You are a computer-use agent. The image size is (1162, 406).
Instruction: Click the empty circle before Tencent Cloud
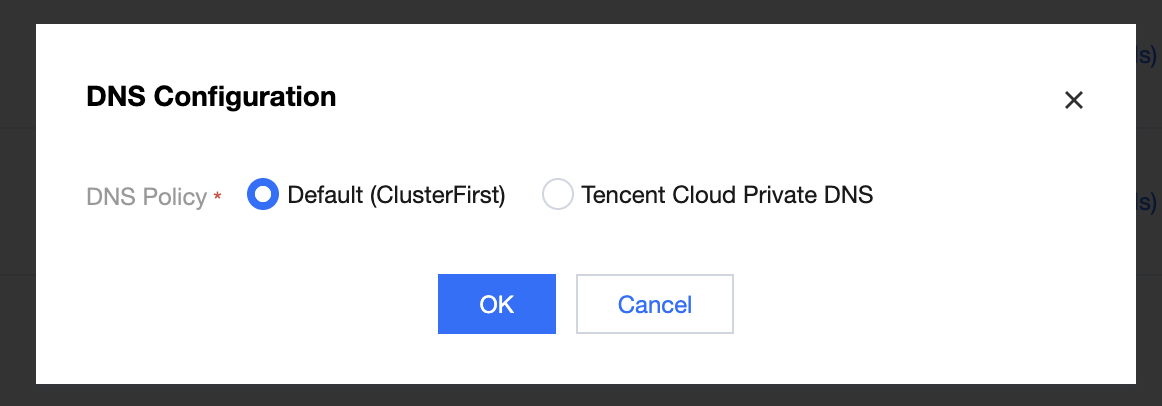pos(557,195)
